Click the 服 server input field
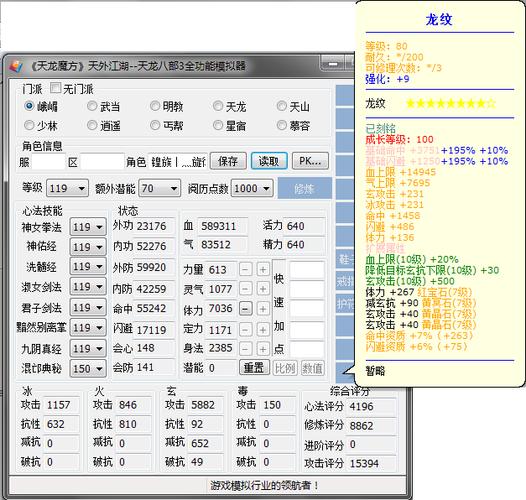 coord(48,162)
